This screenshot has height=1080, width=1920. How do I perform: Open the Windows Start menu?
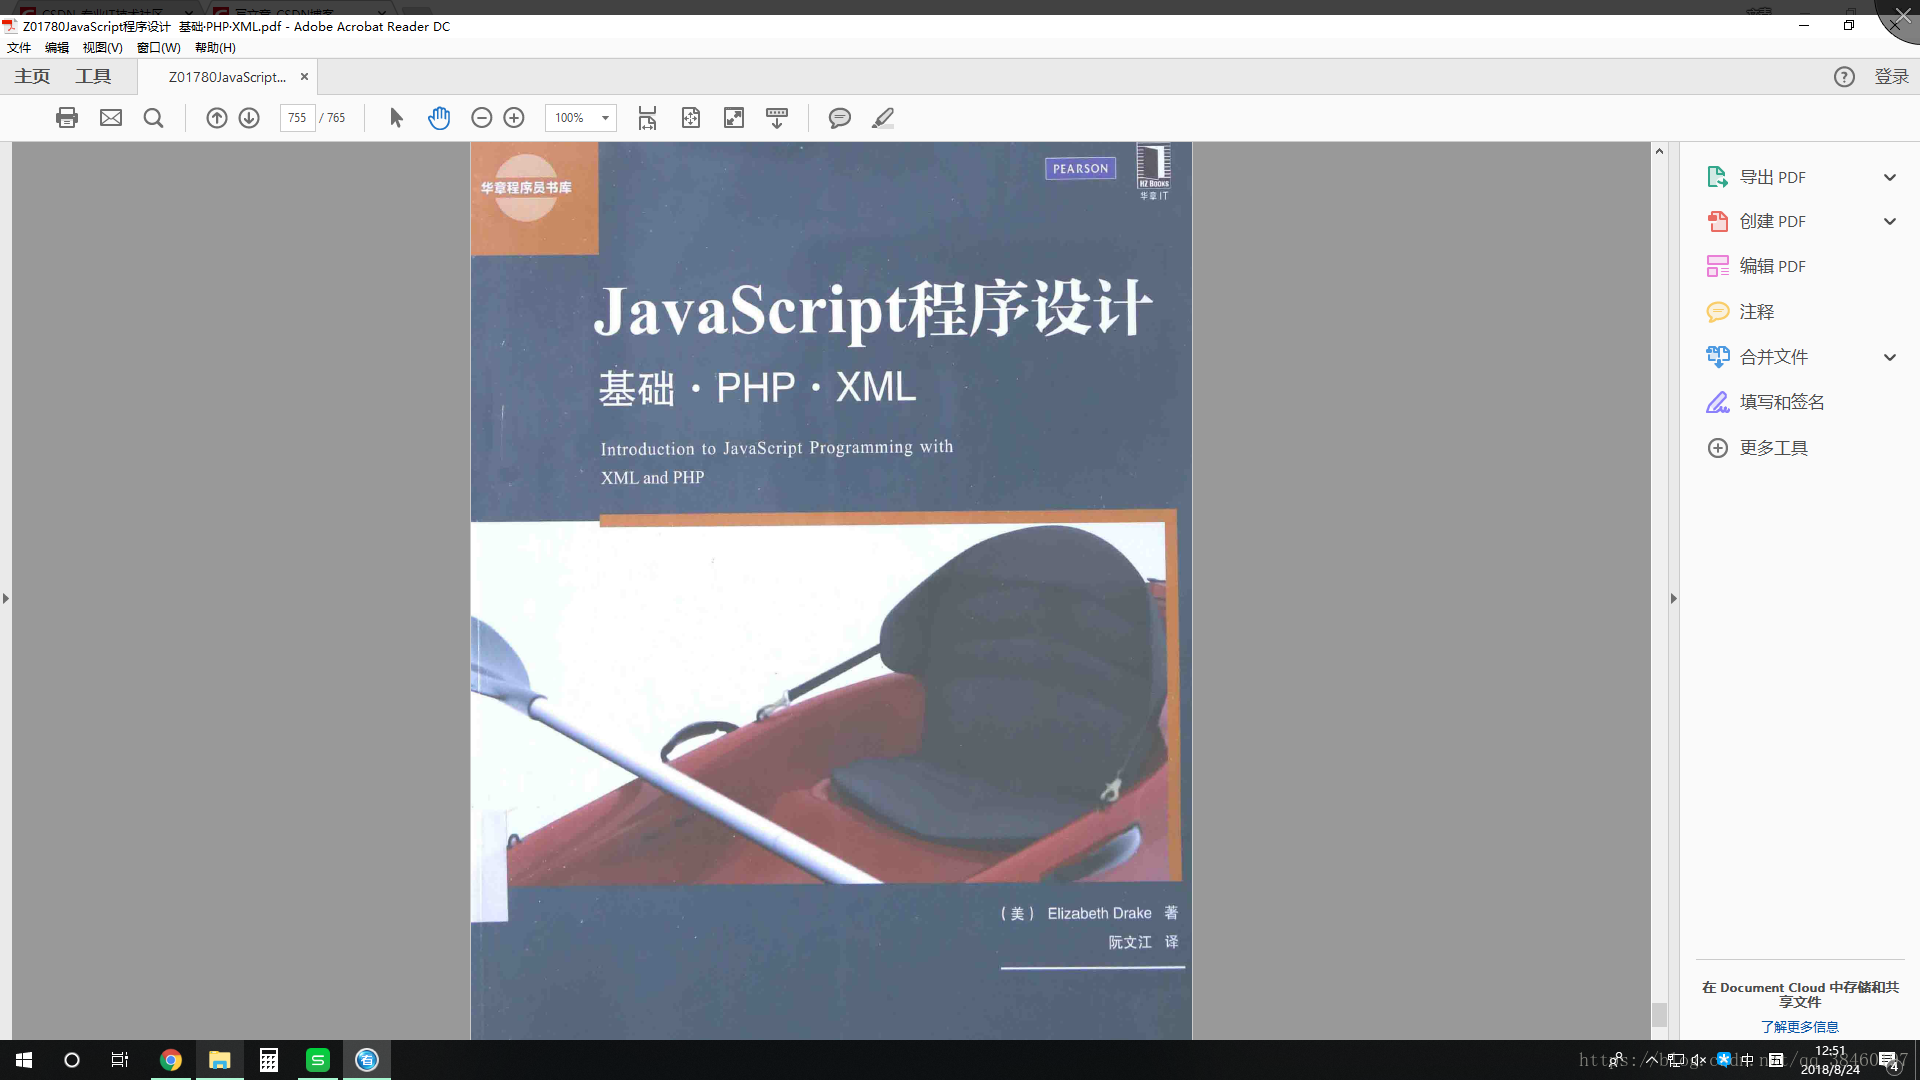[24, 1060]
